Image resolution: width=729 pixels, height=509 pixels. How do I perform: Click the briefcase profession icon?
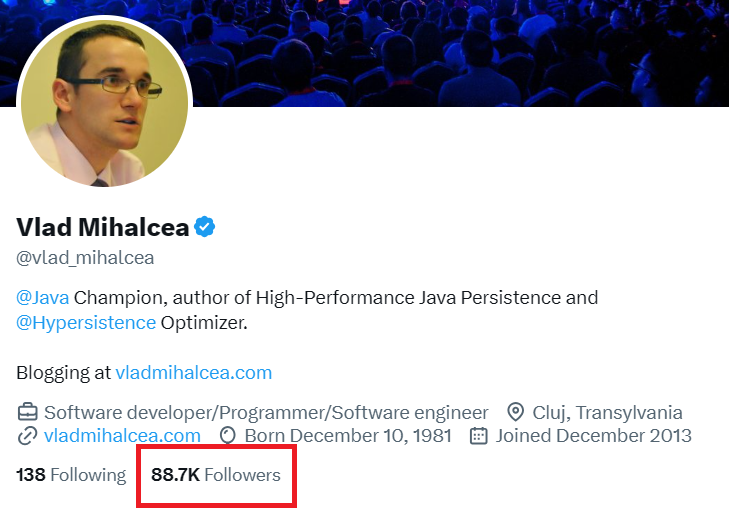(27, 412)
